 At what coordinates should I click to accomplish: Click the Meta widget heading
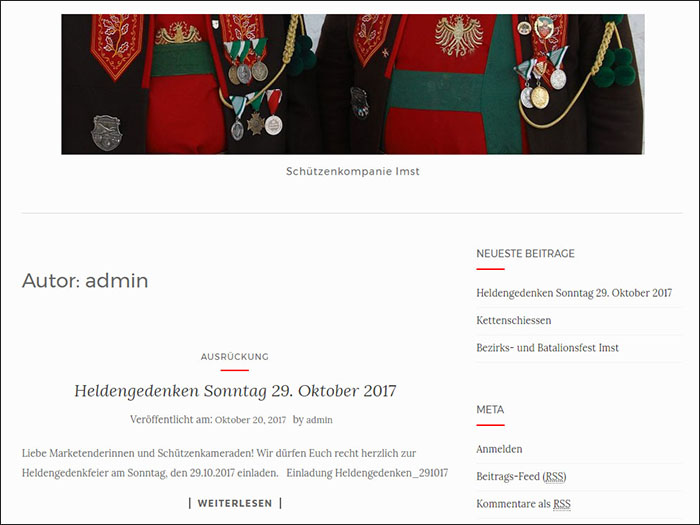(x=490, y=409)
